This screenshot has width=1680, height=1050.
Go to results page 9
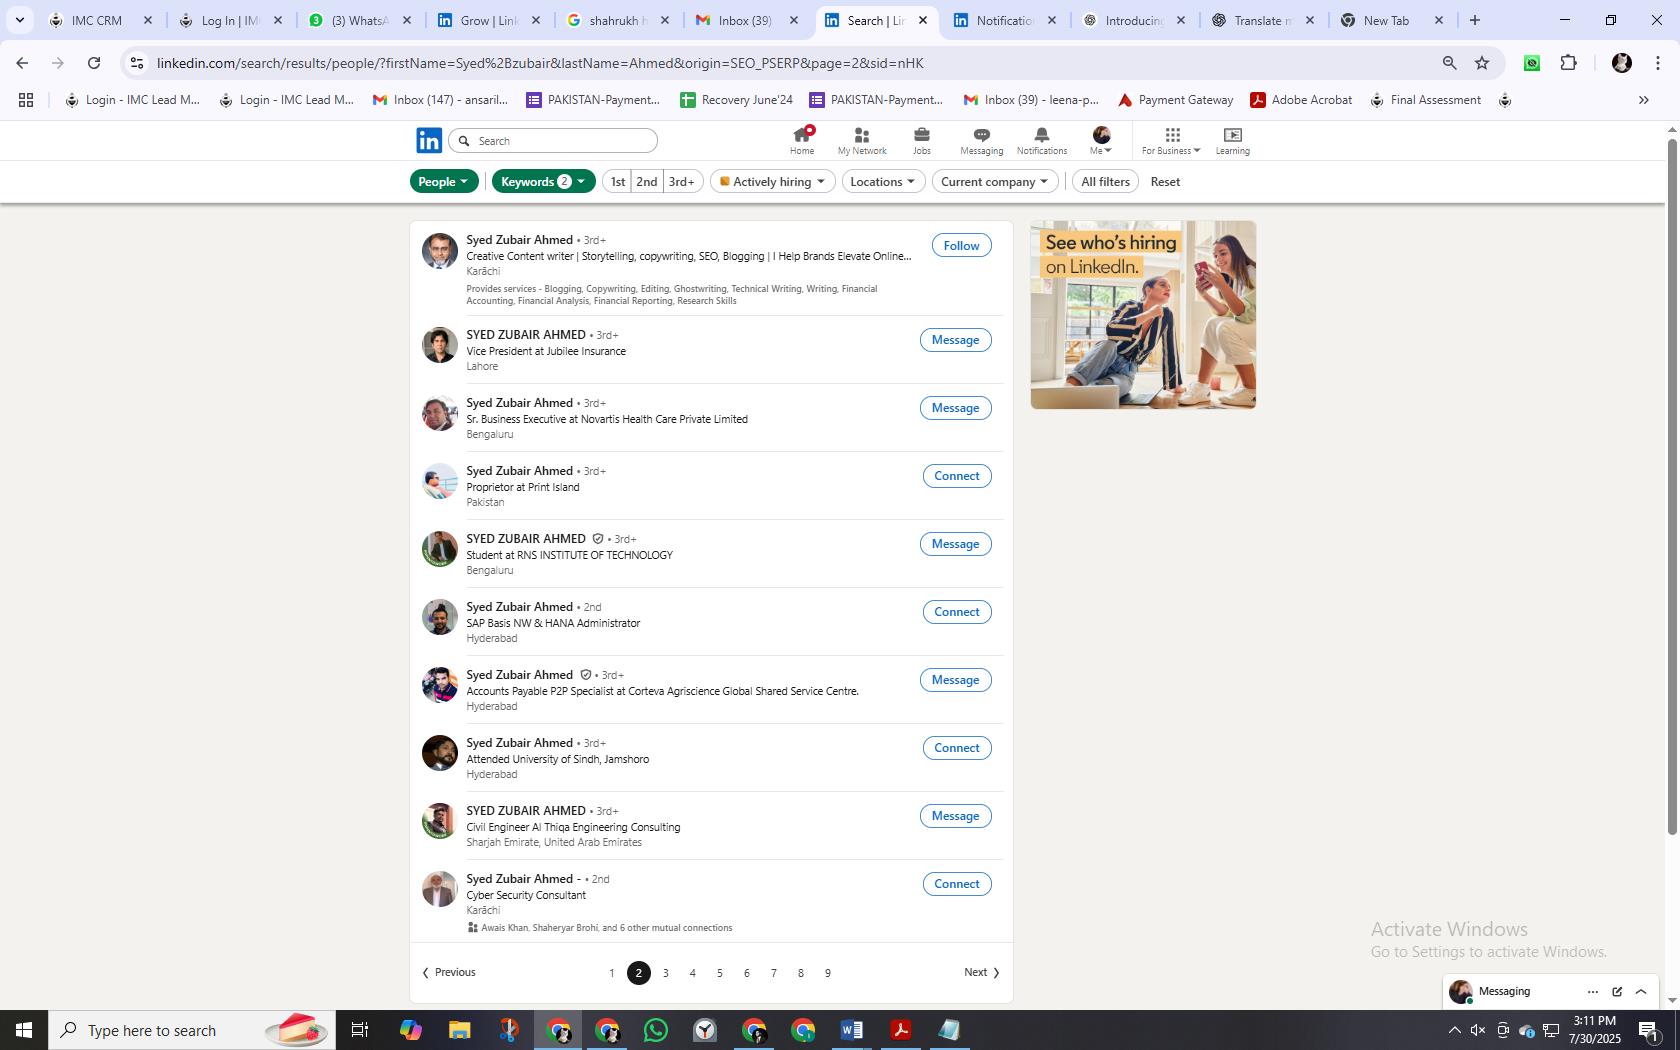click(828, 973)
